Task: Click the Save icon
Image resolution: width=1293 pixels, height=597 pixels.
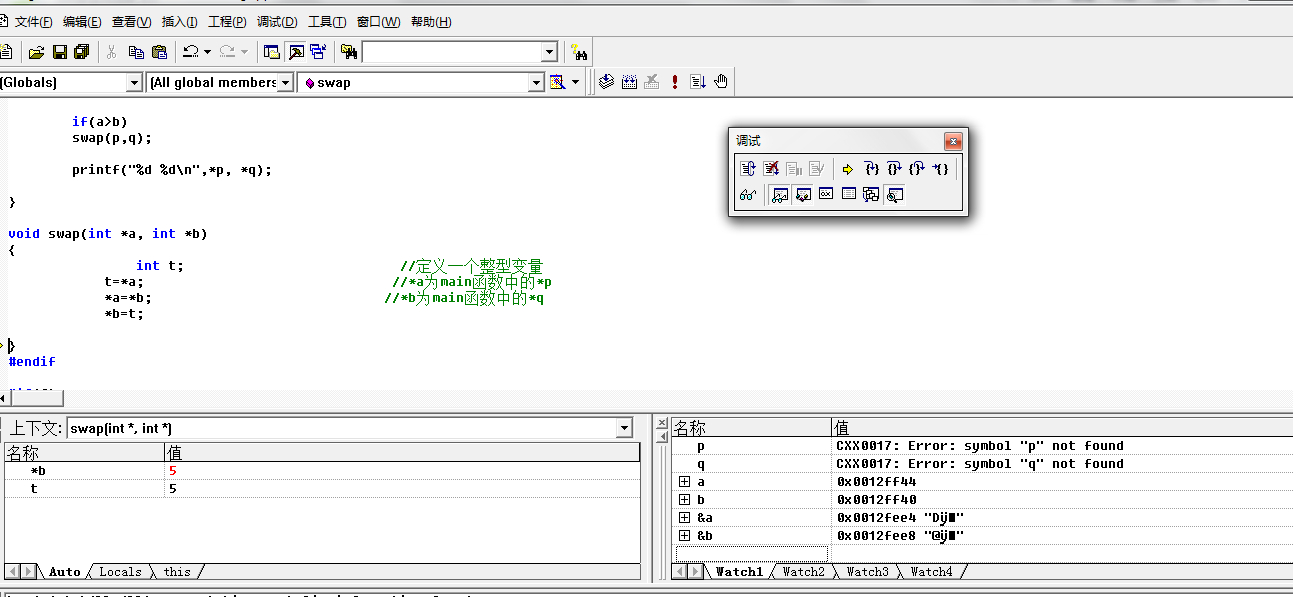Action: point(59,52)
